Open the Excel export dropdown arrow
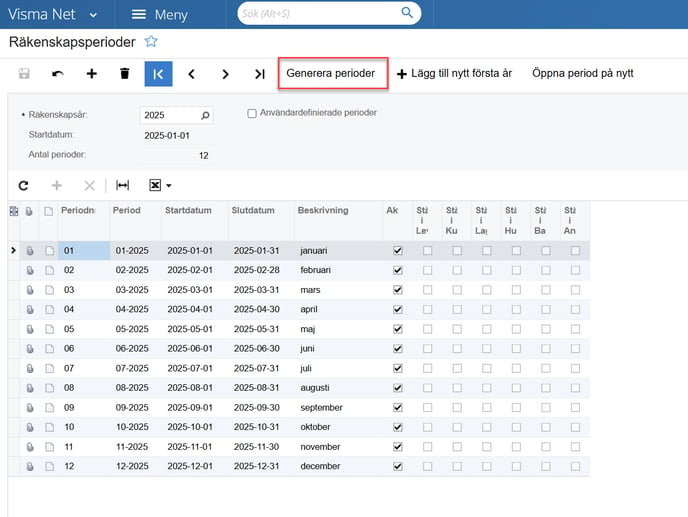 [x=169, y=185]
